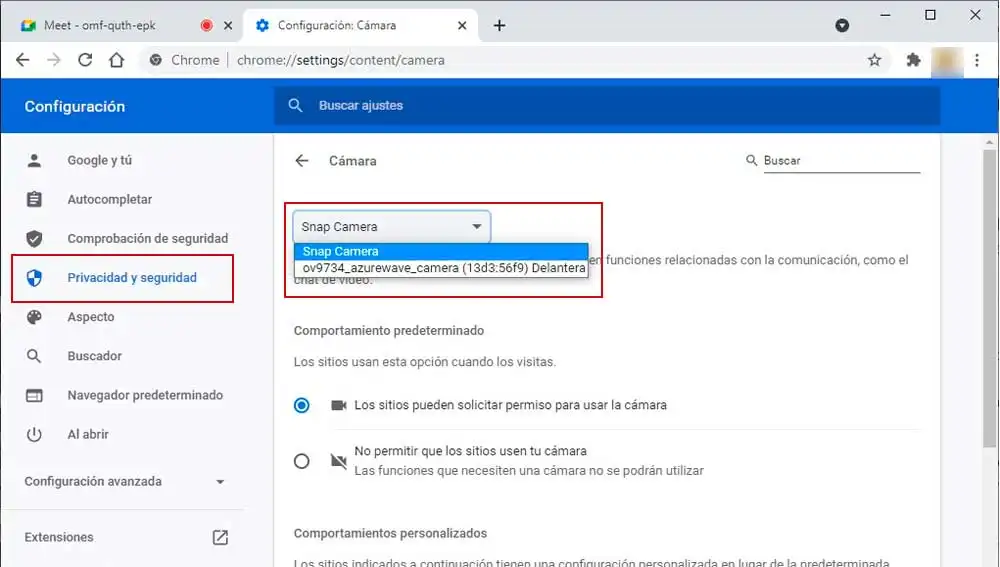
Task: Open Google y tú settings
Action: [x=99, y=160]
